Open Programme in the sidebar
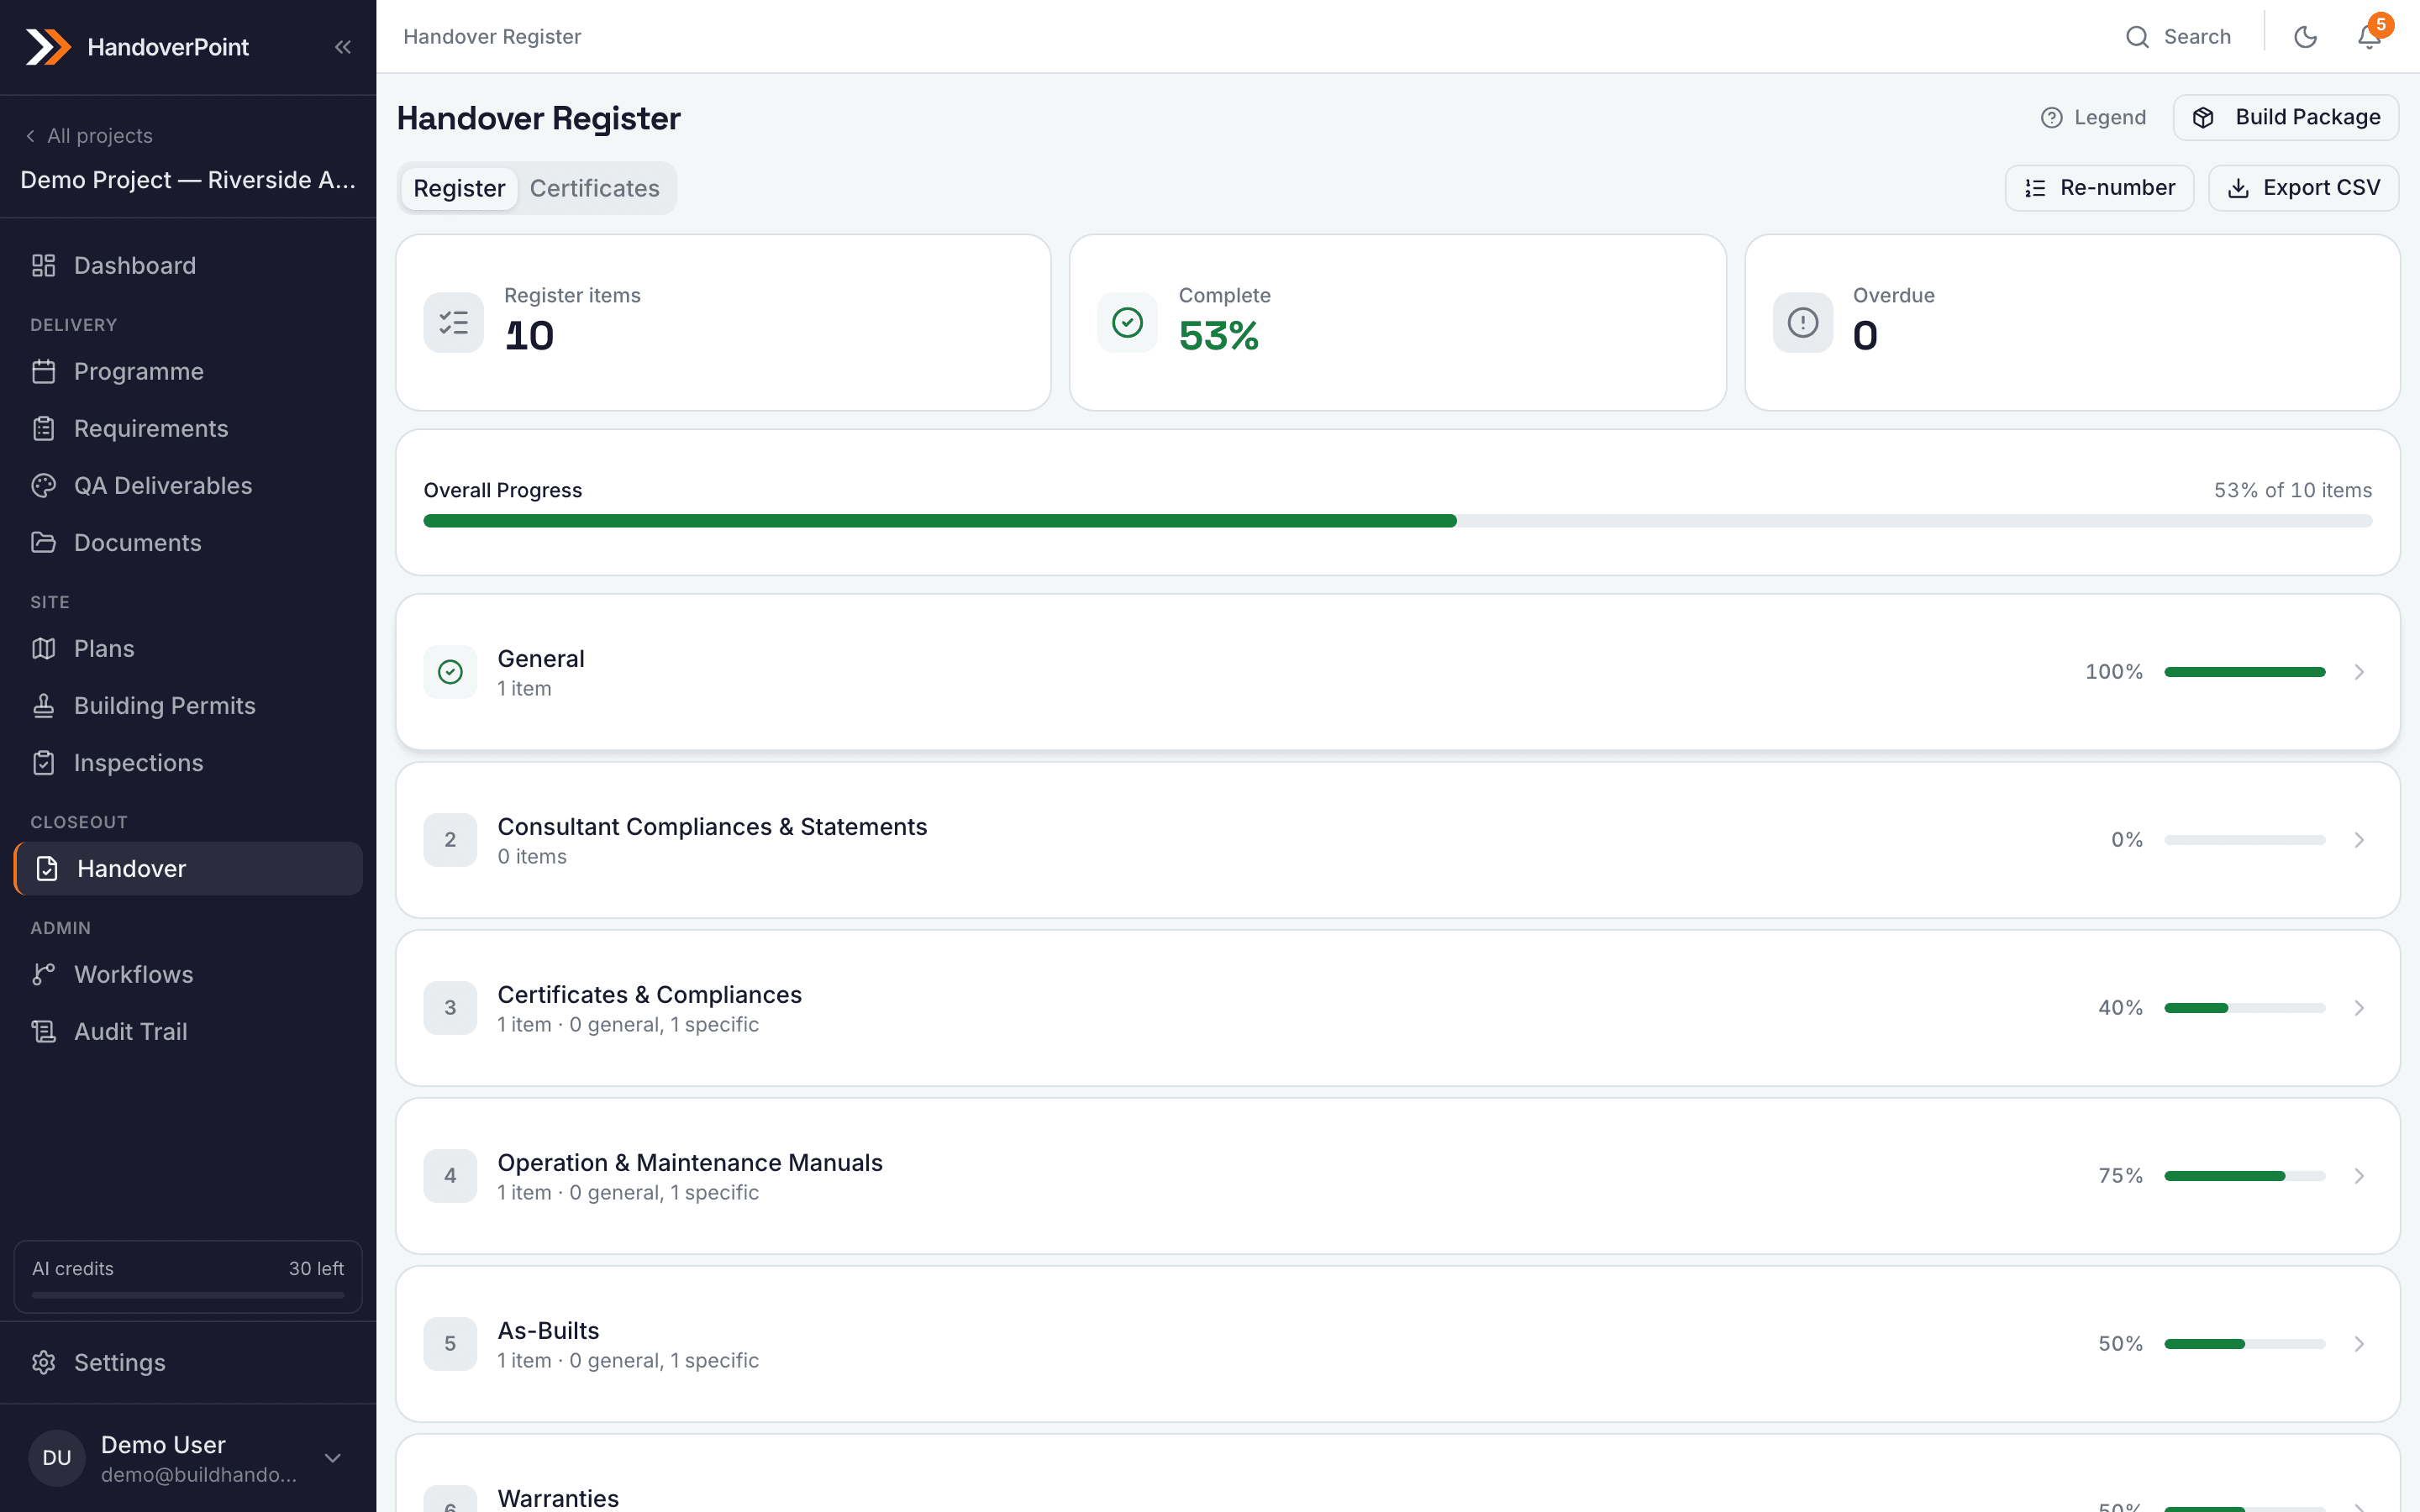Screen dimensions: 2420x1512 point(188,371)
